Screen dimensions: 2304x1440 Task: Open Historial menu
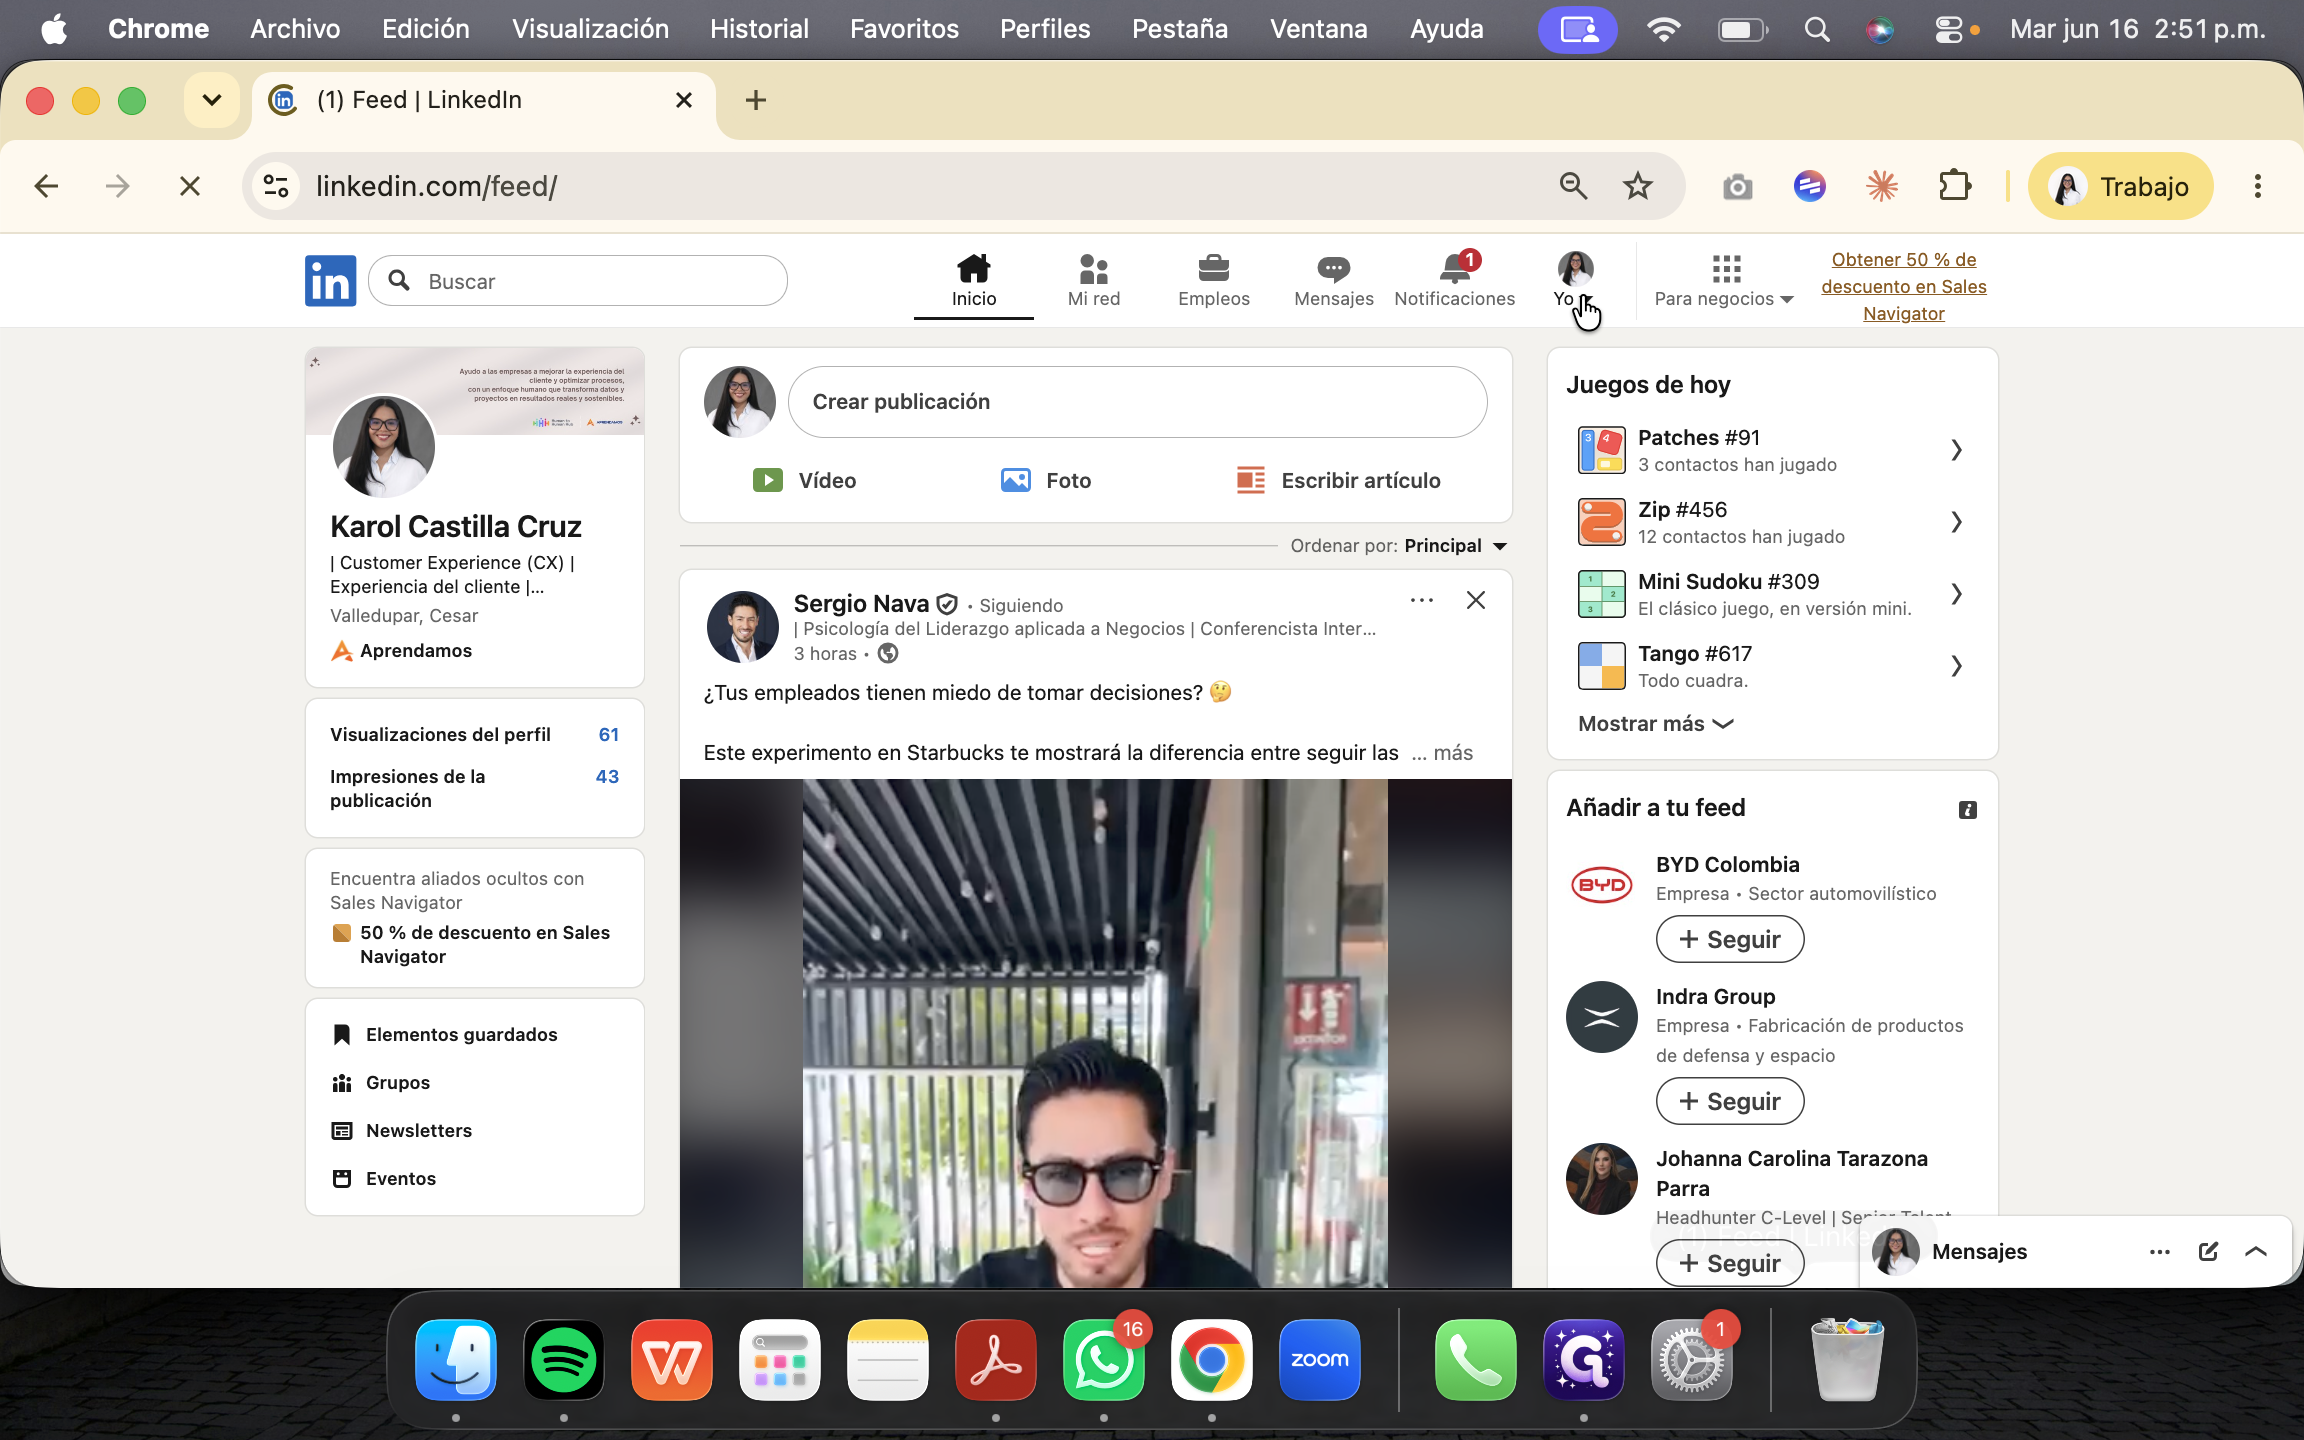(759, 29)
